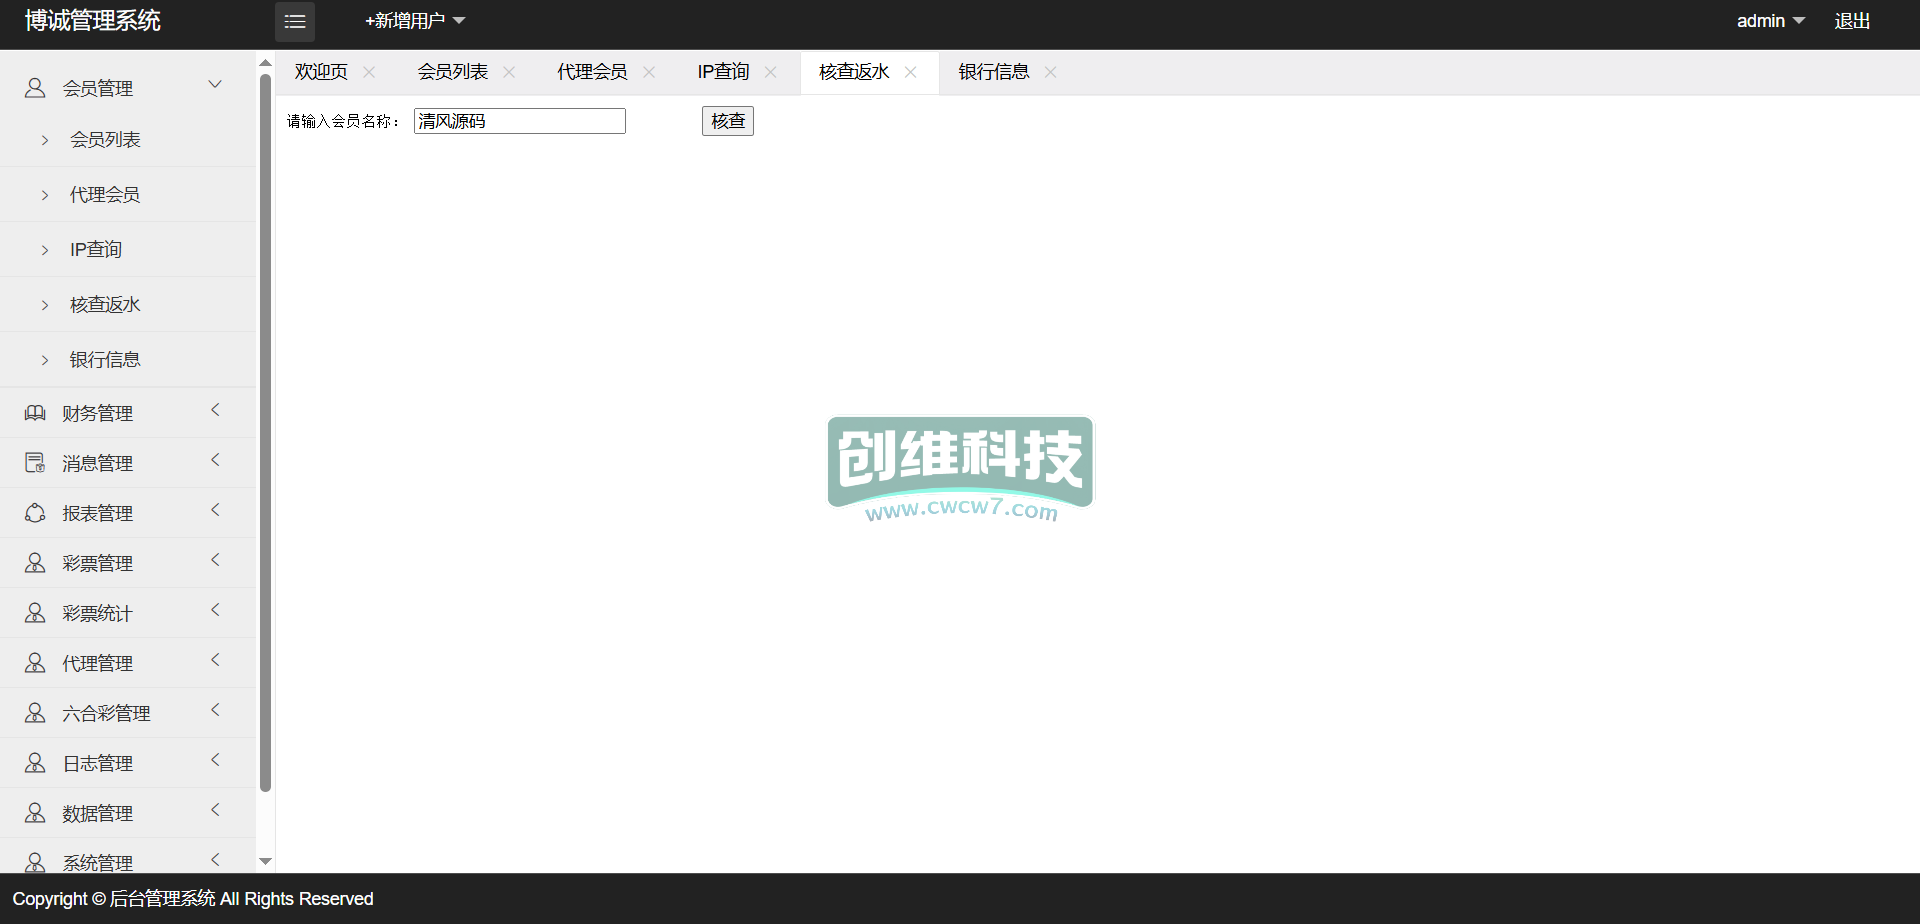Expand the 数据管理 menu chevron
Image resolution: width=1920 pixels, height=924 pixels.
pyautogui.click(x=215, y=810)
